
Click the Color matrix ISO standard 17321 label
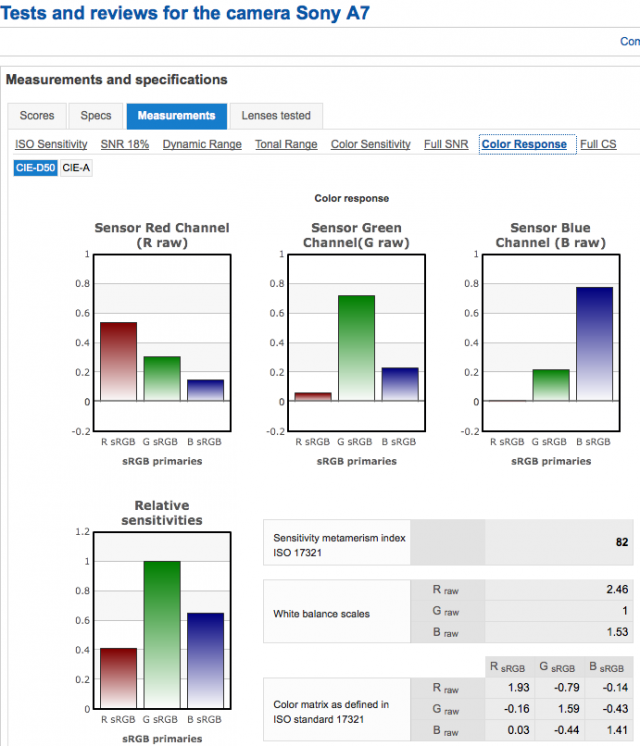[x=331, y=712]
